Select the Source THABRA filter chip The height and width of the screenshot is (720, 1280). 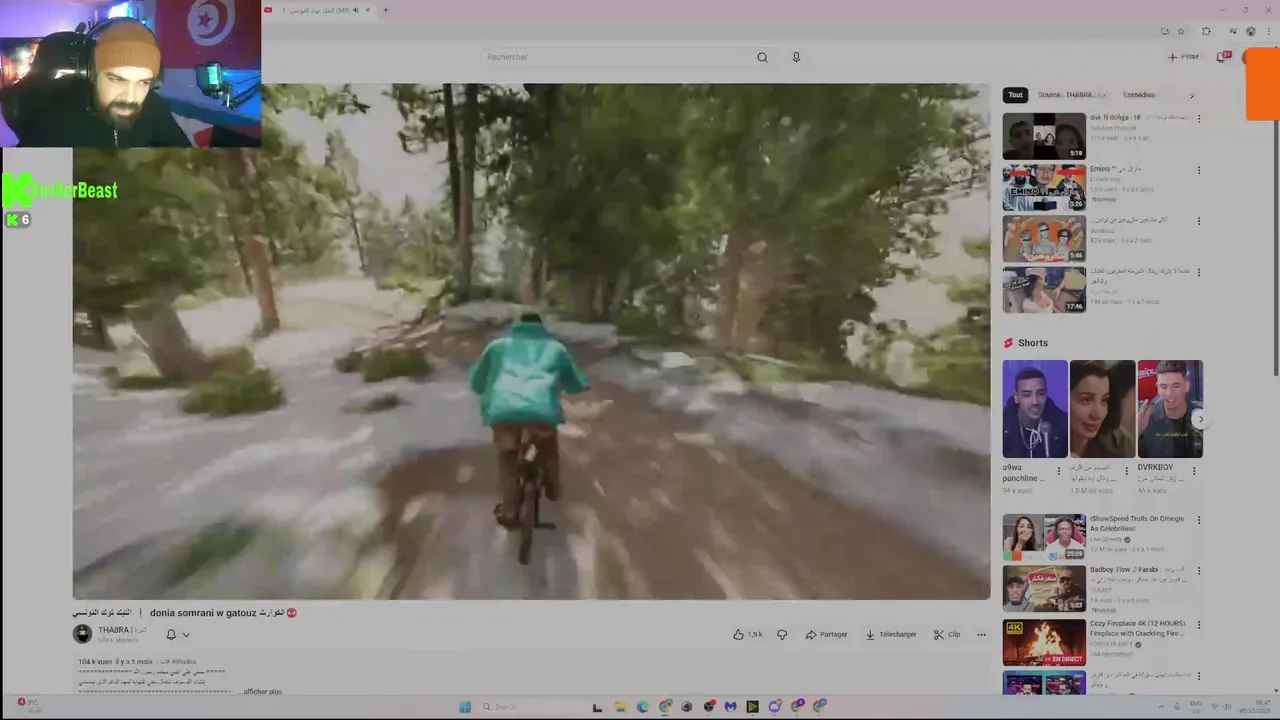(x=1072, y=95)
